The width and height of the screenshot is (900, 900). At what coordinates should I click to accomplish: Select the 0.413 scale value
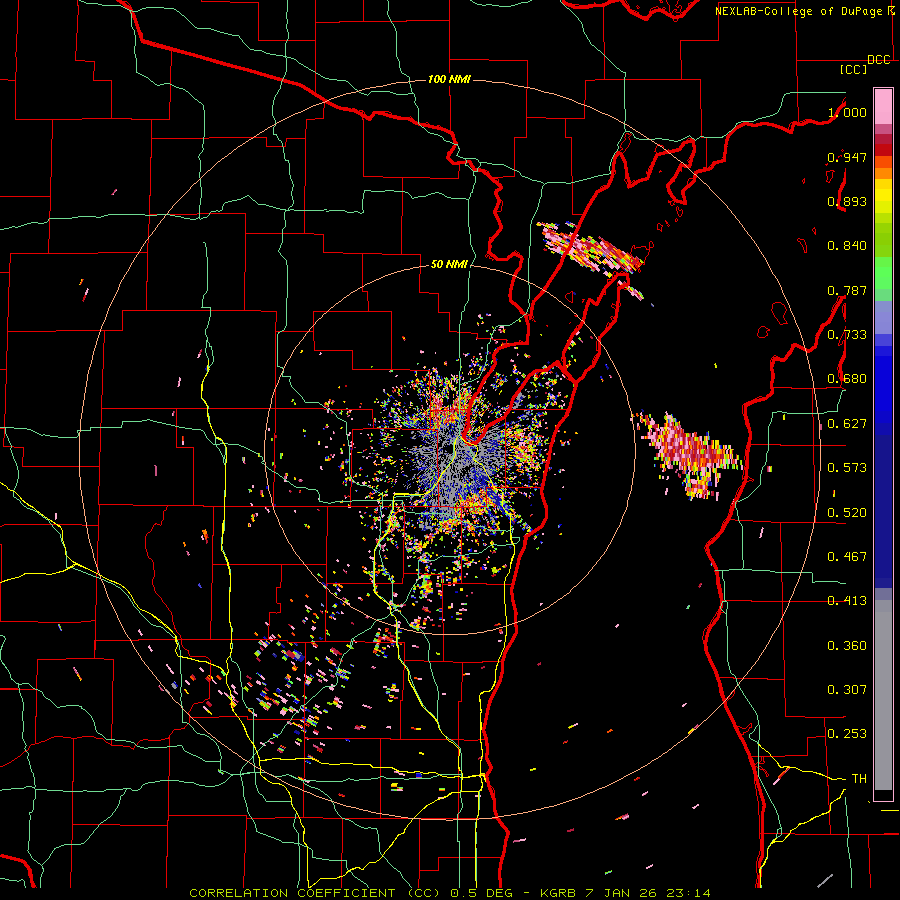tap(847, 601)
